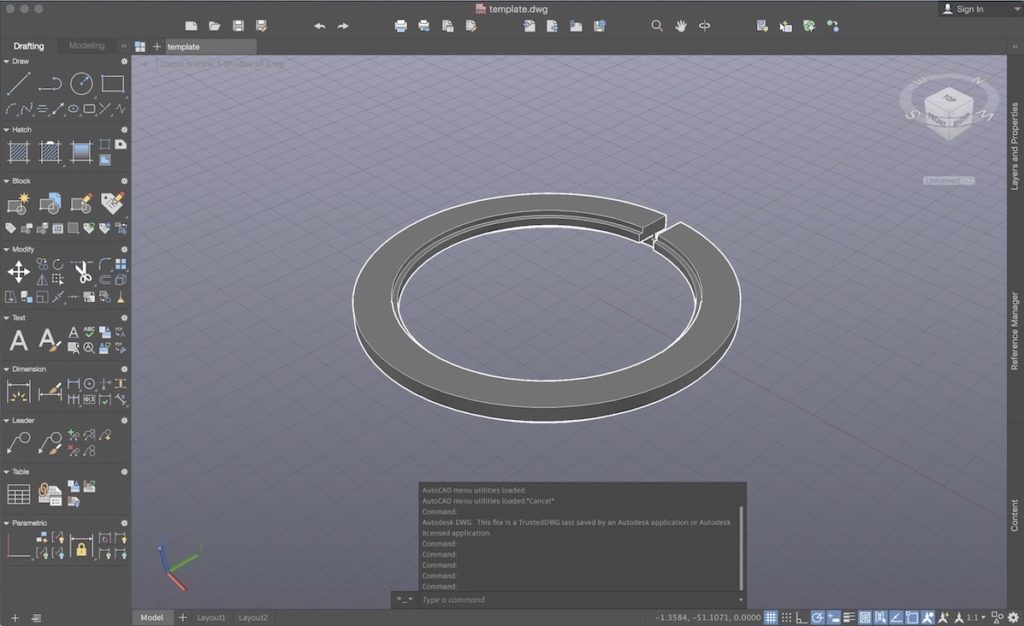Click the New drawing toolbar icon
Viewport: 1024px width, 626px height.
pos(191,26)
